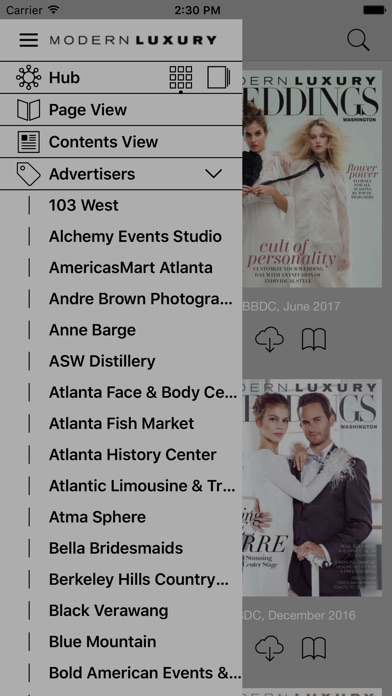
Task: Read the June 2017 issue book icon
Action: [x=314, y=340]
